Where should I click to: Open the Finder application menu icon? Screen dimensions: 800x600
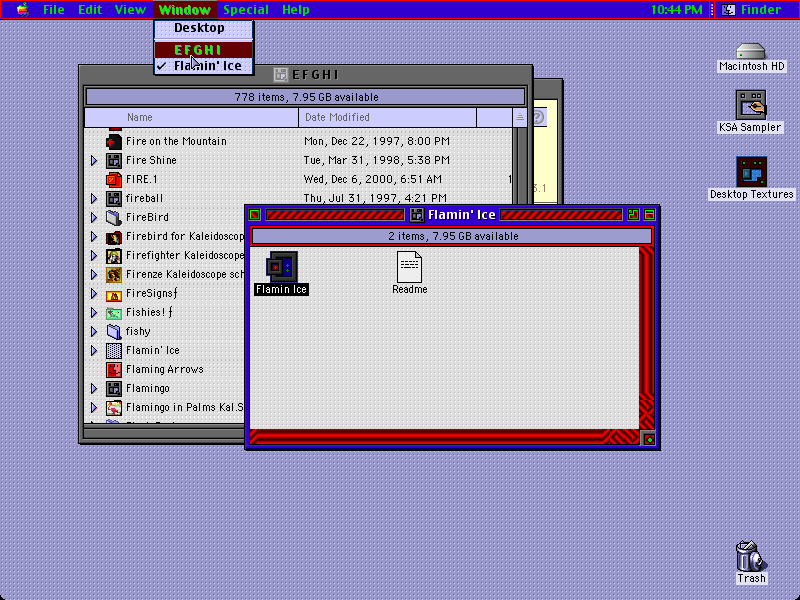click(x=729, y=9)
